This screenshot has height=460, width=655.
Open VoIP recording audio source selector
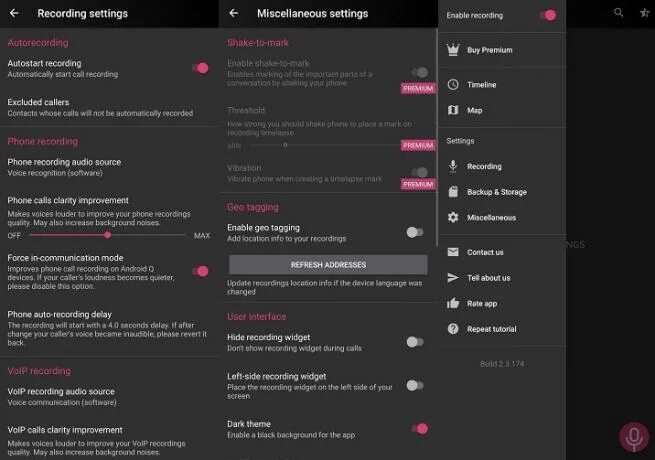tap(61, 396)
